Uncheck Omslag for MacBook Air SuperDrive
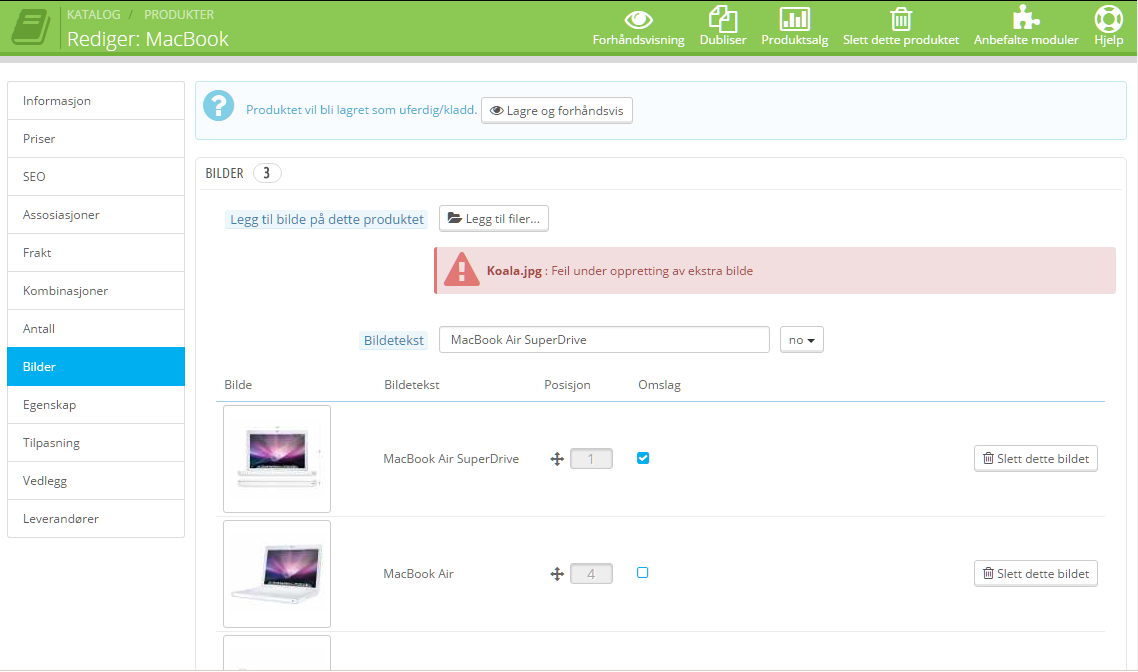This screenshot has width=1138, height=672. coord(642,458)
